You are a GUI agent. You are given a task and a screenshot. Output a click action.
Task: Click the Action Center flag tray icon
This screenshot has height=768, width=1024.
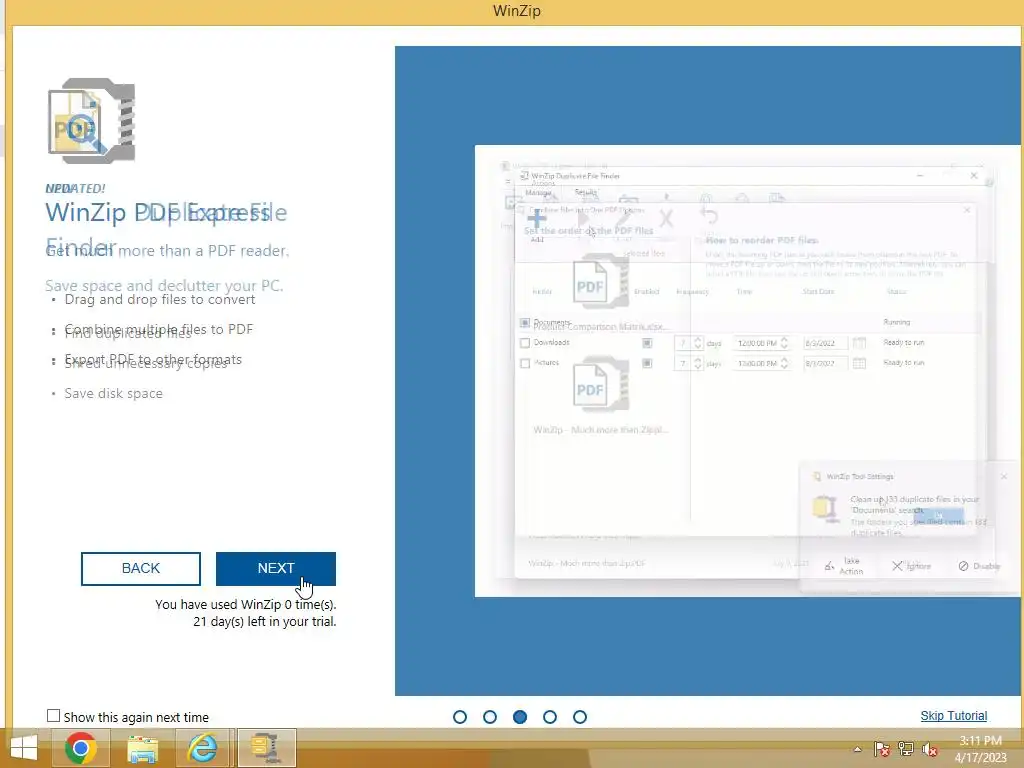(x=881, y=749)
